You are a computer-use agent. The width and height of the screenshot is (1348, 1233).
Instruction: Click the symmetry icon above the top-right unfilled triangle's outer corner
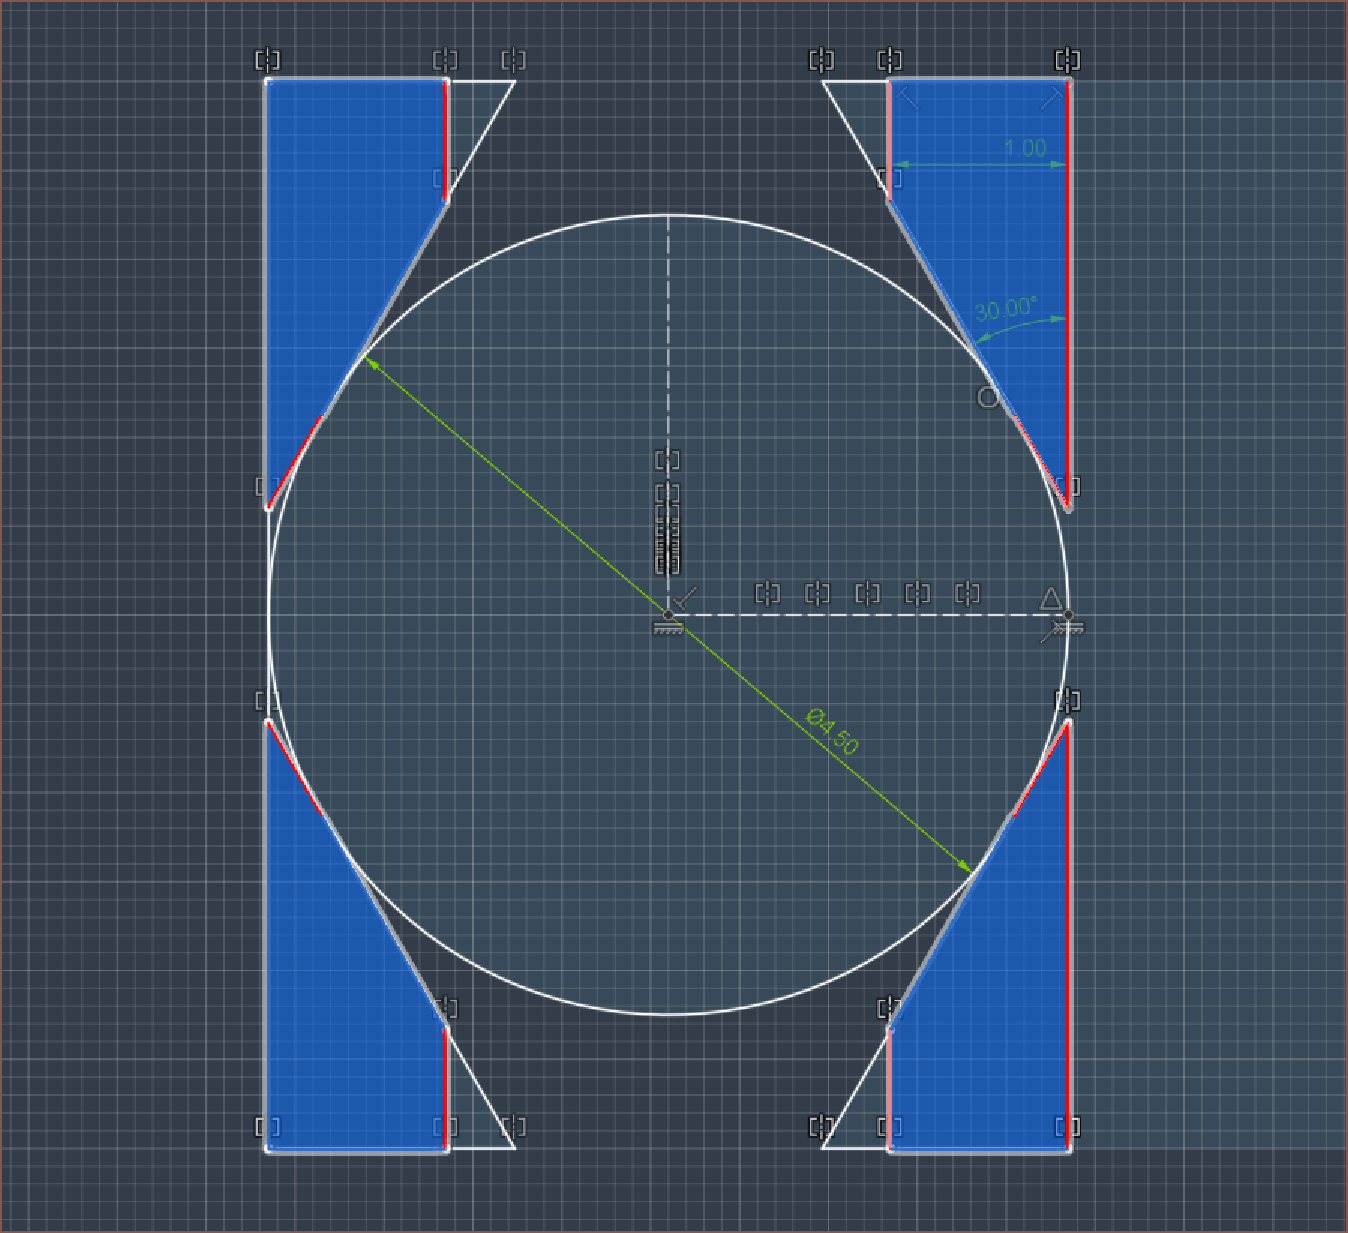[821, 60]
